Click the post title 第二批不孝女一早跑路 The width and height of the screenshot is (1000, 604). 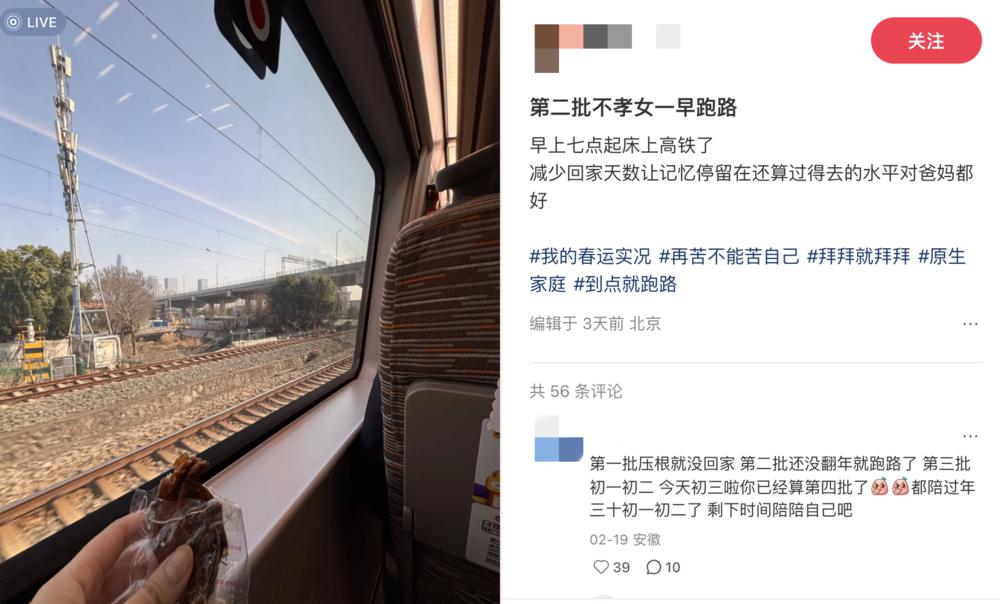coord(633,108)
